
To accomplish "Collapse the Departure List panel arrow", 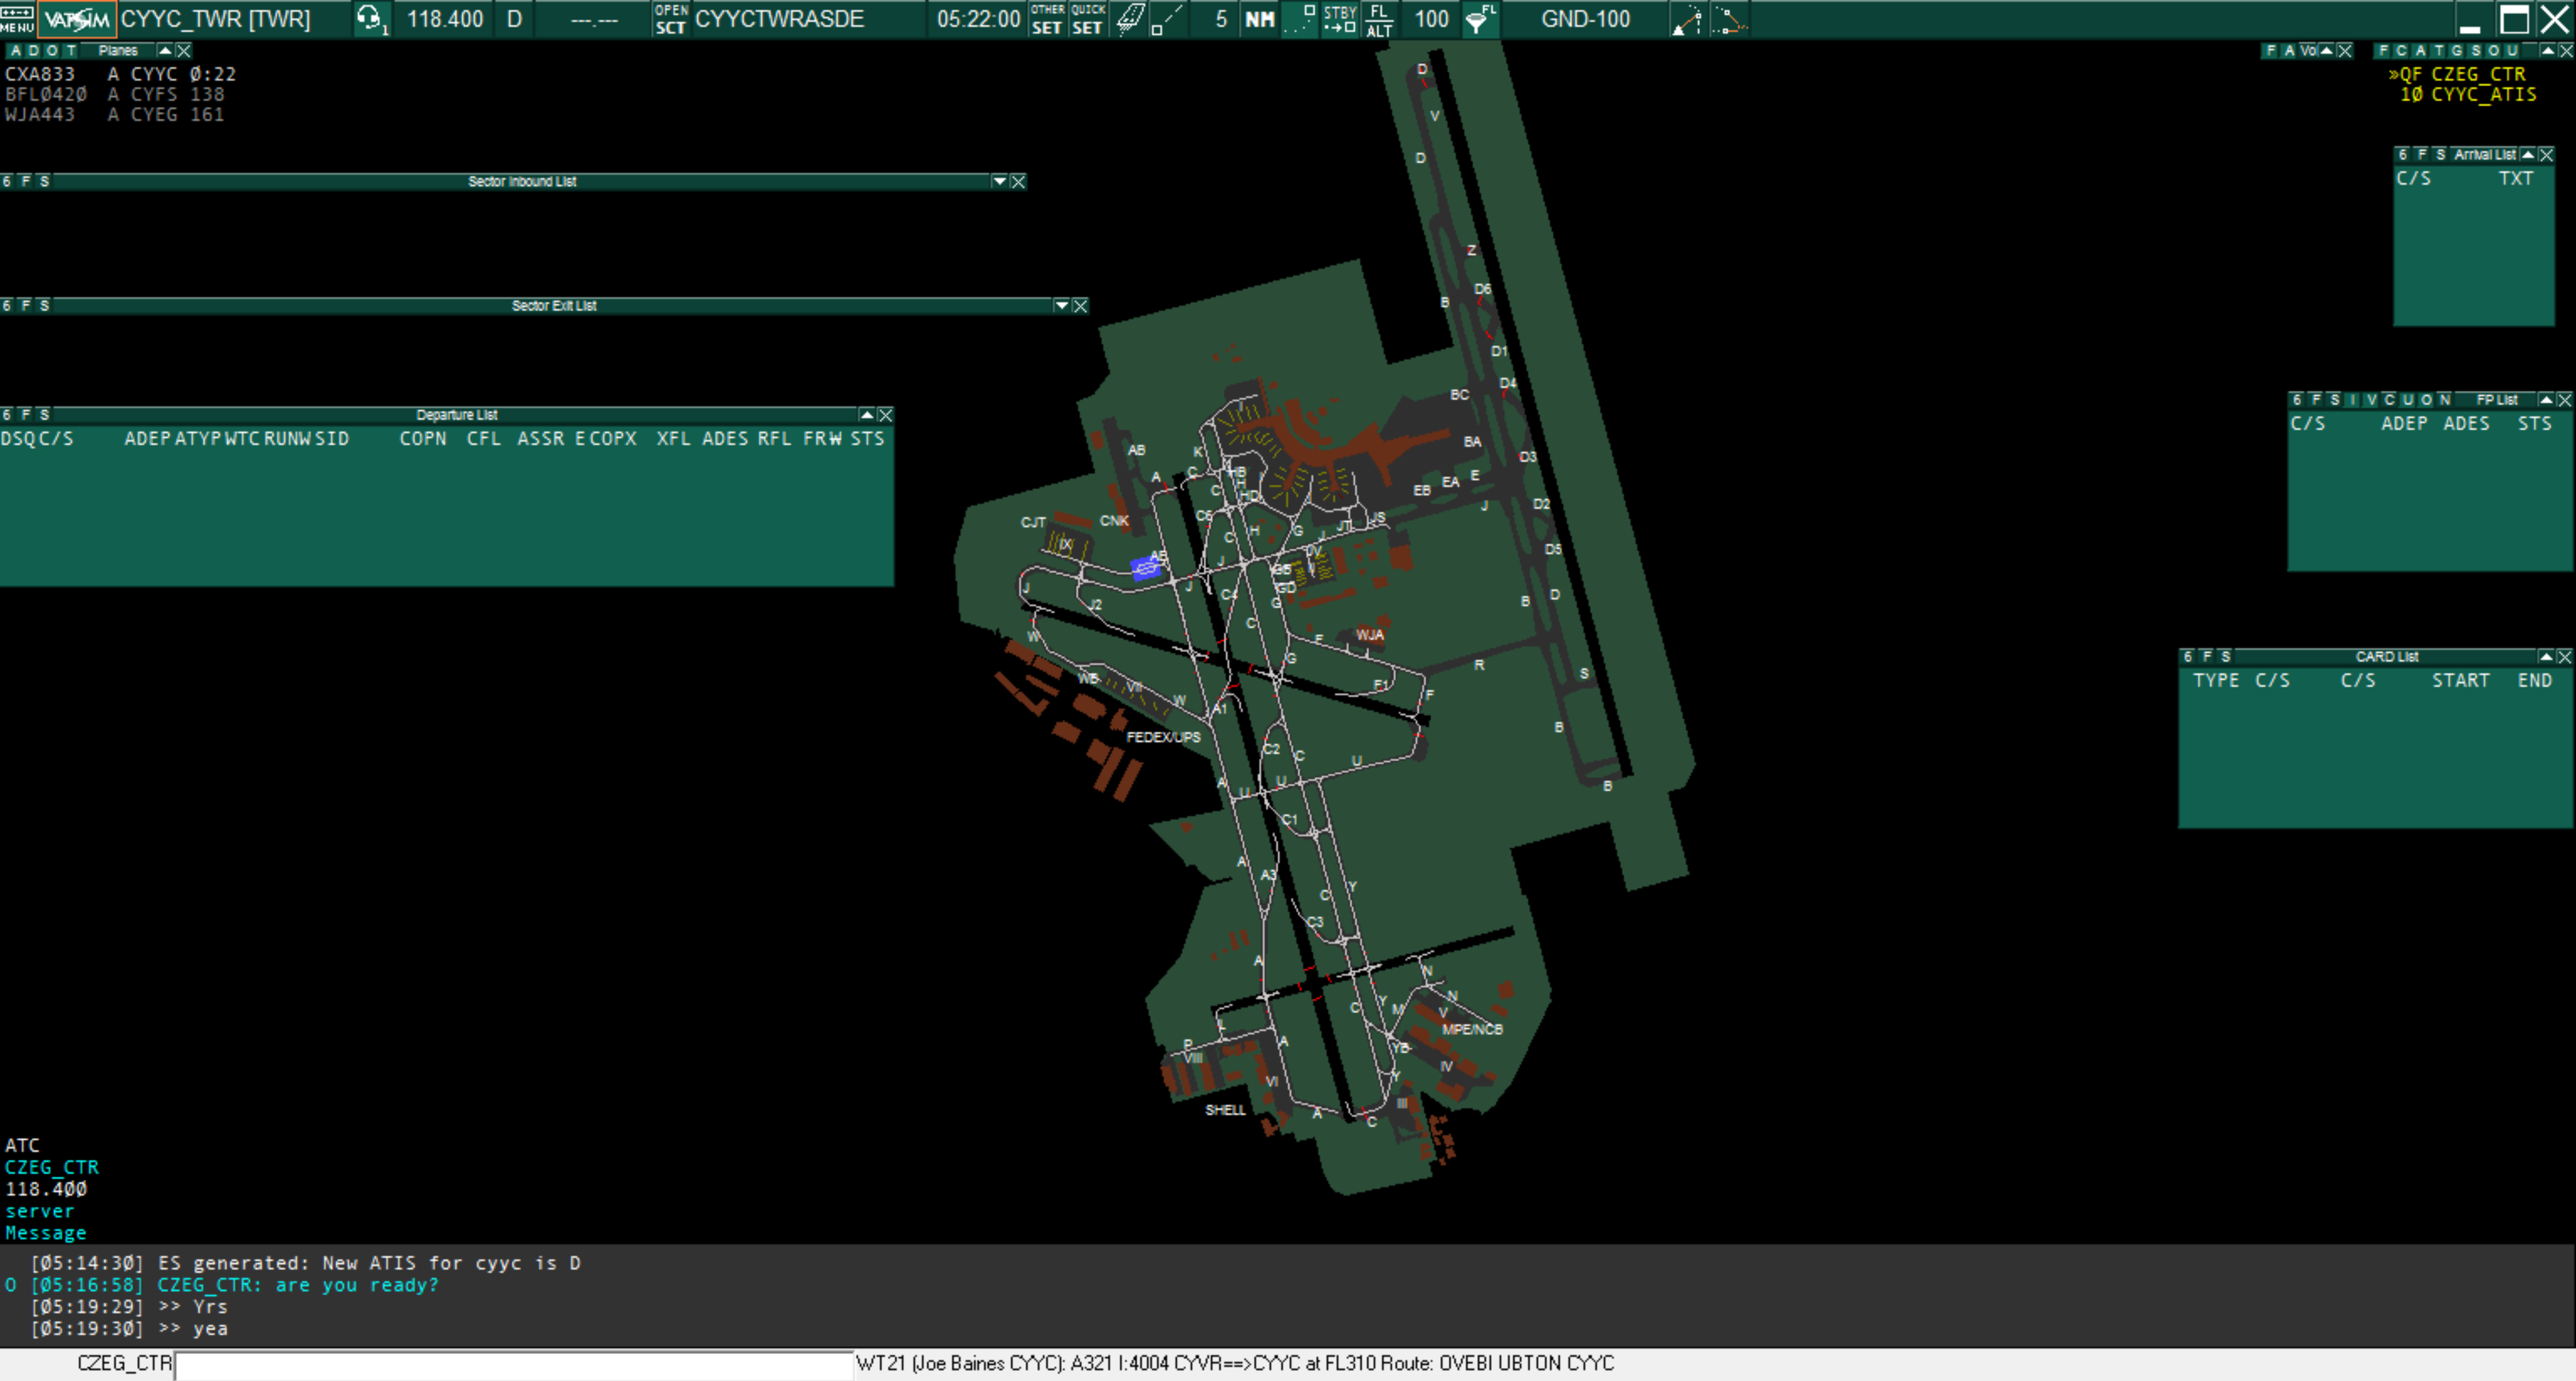I will pyautogui.click(x=867, y=414).
